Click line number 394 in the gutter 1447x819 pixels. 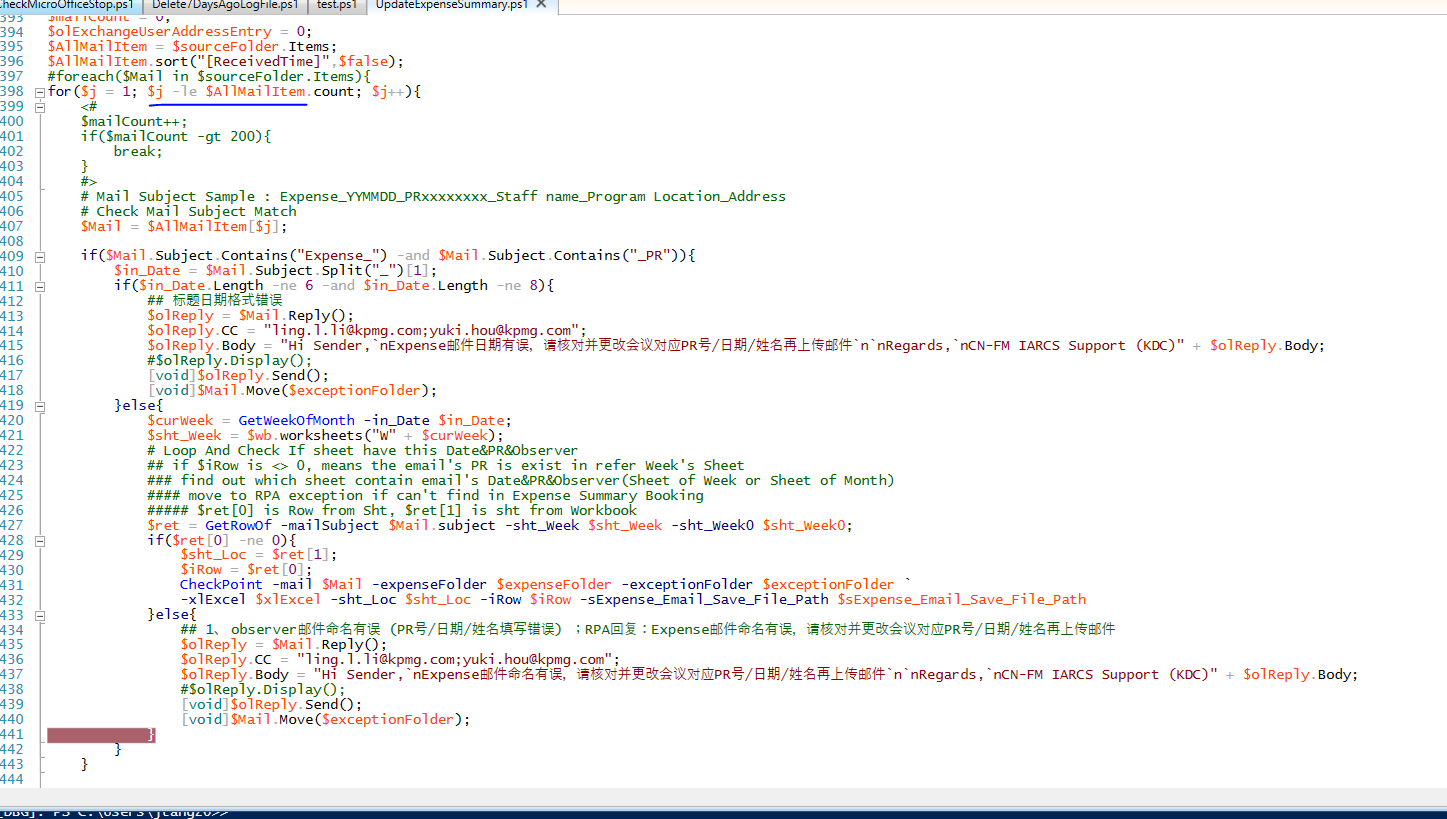click(x=12, y=31)
